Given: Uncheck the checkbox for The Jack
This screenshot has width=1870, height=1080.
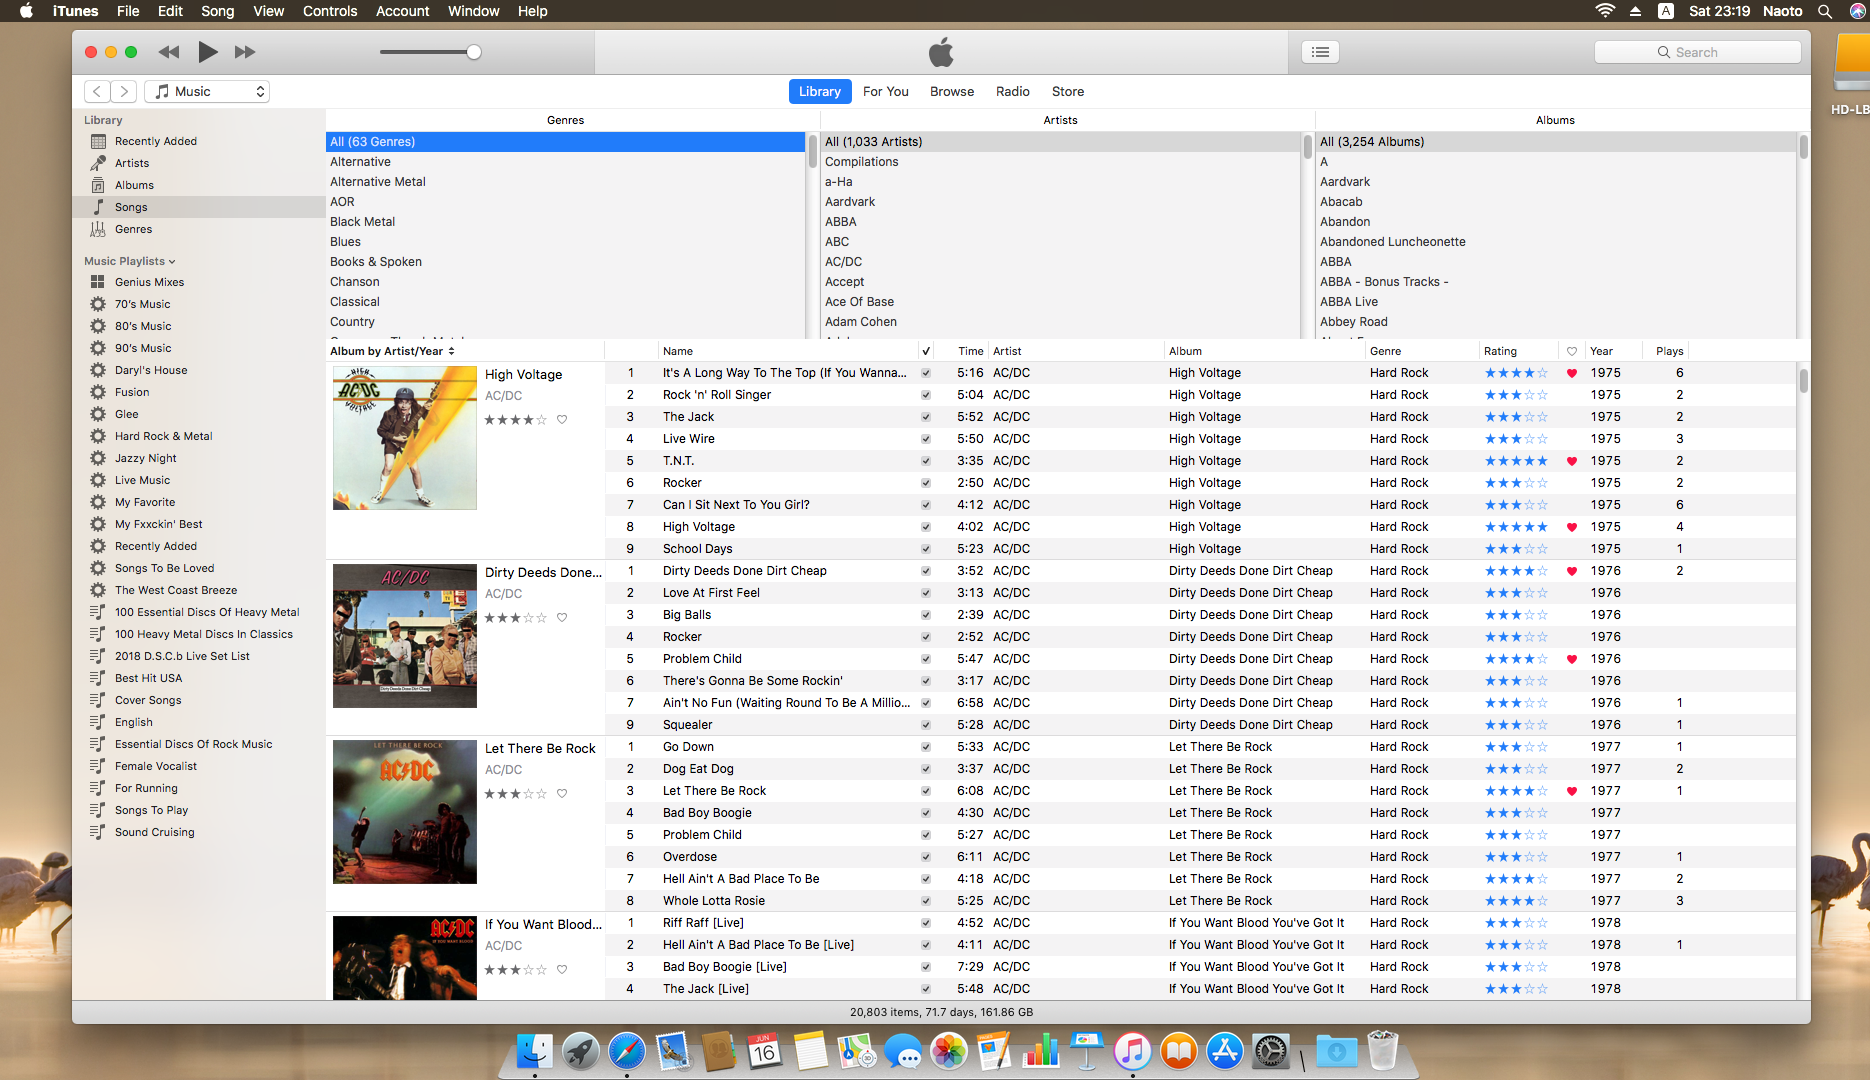Looking at the screenshot, I should tap(926, 417).
